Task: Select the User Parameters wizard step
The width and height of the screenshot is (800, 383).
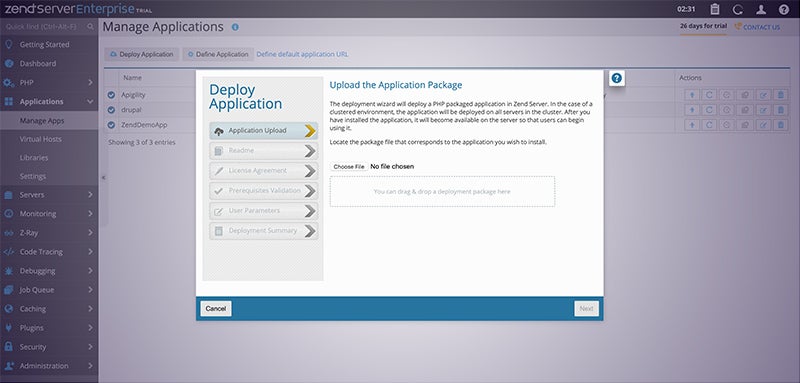Action: pos(263,211)
